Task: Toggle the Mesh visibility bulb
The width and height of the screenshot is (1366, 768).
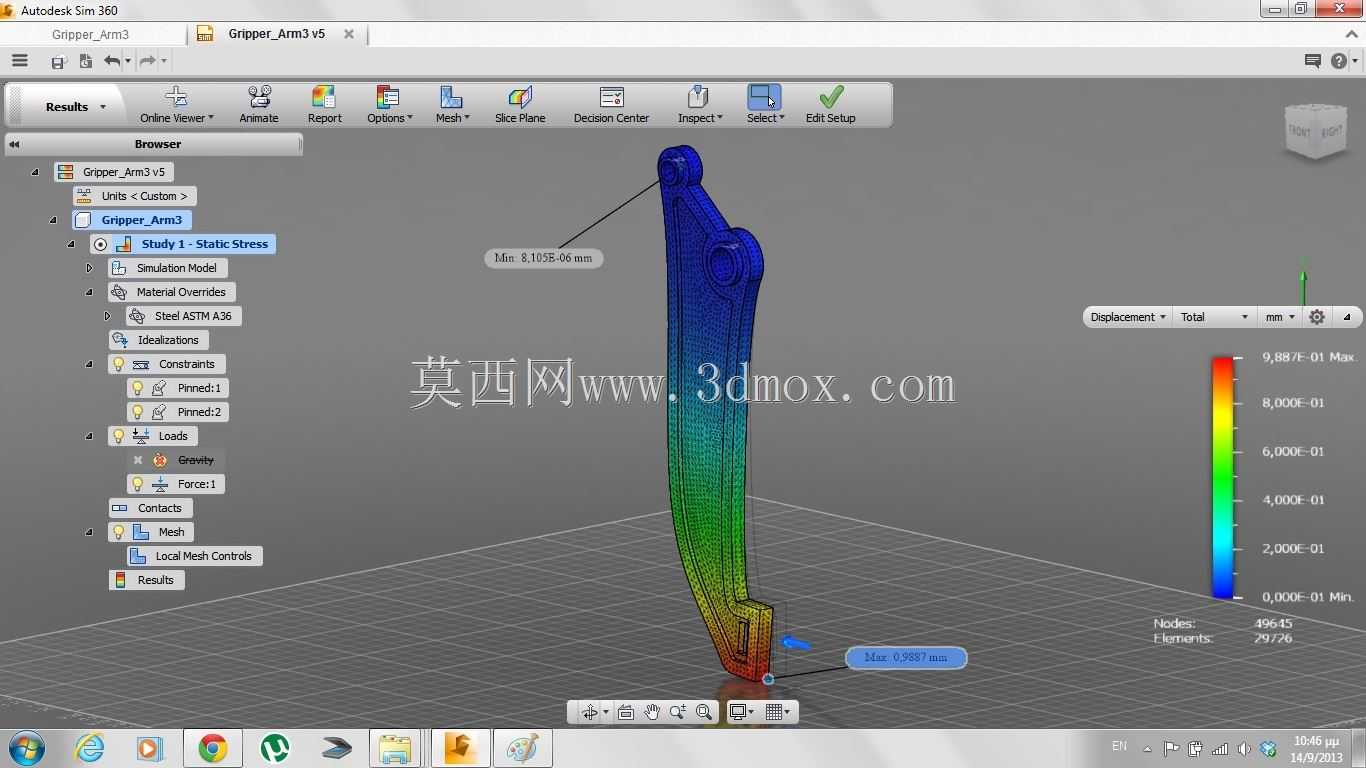Action: (x=118, y=532)
